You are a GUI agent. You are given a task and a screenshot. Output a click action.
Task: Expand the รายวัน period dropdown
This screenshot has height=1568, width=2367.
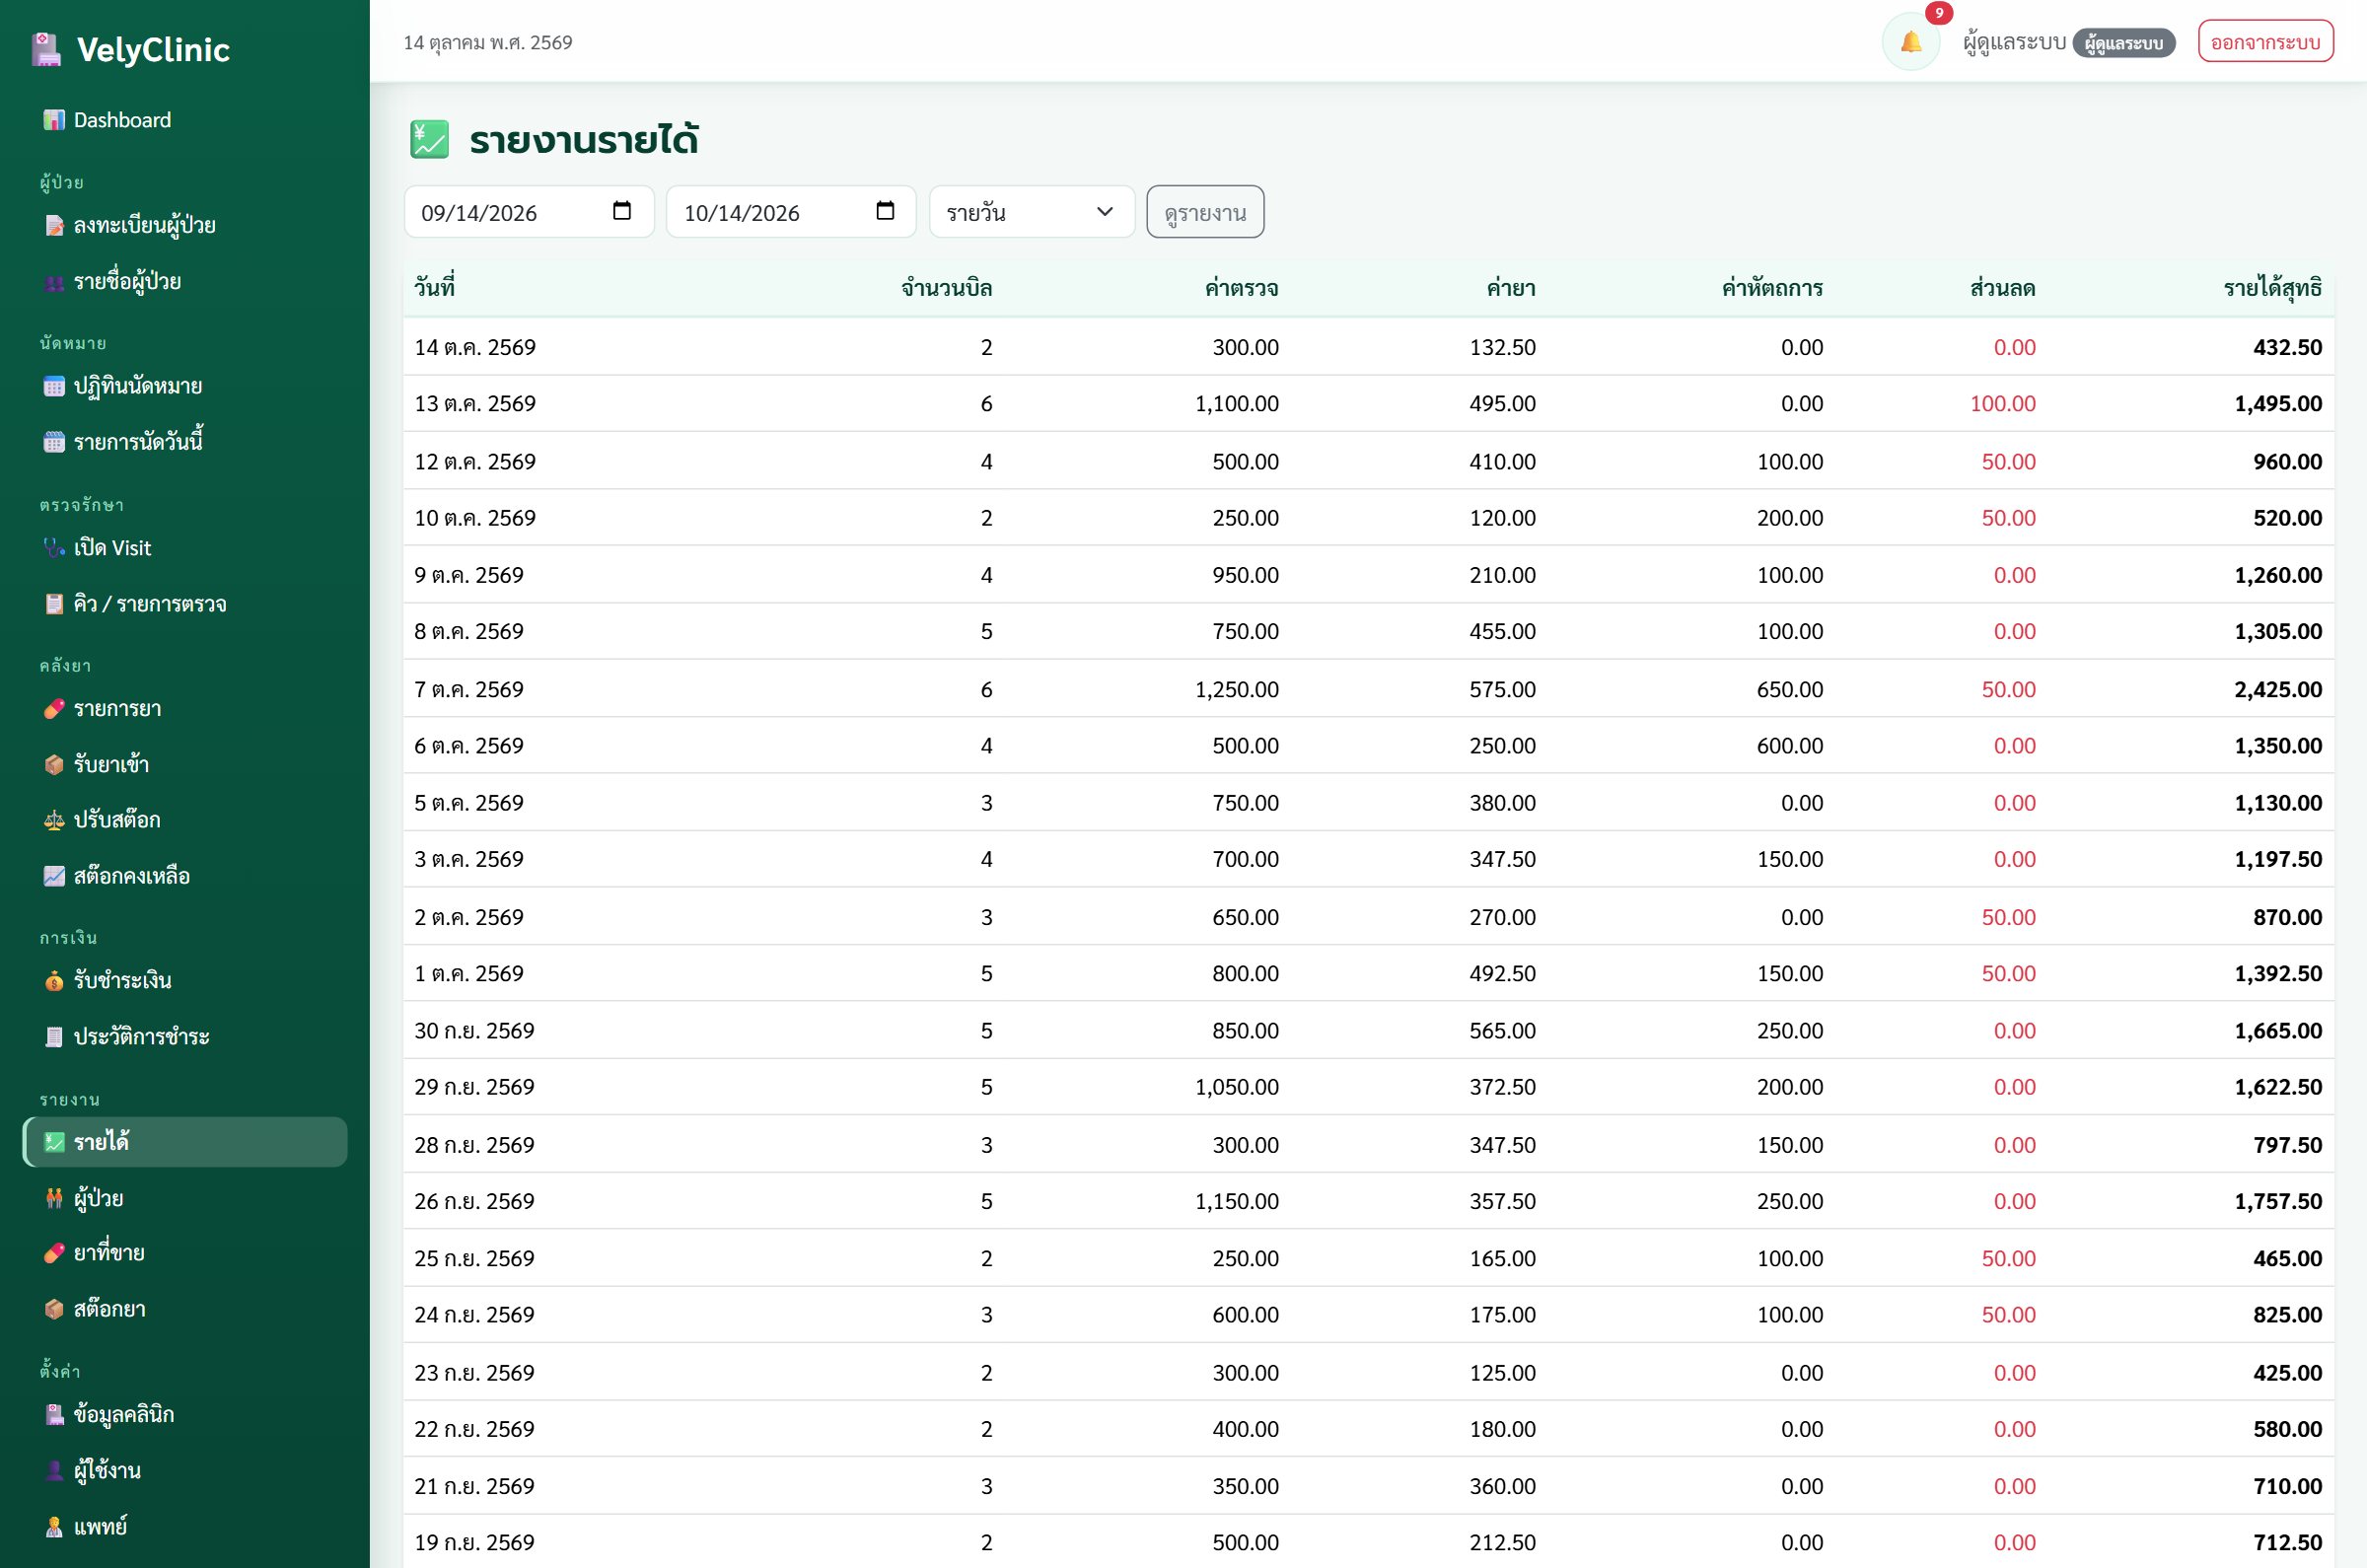[x=1031, y=212]
